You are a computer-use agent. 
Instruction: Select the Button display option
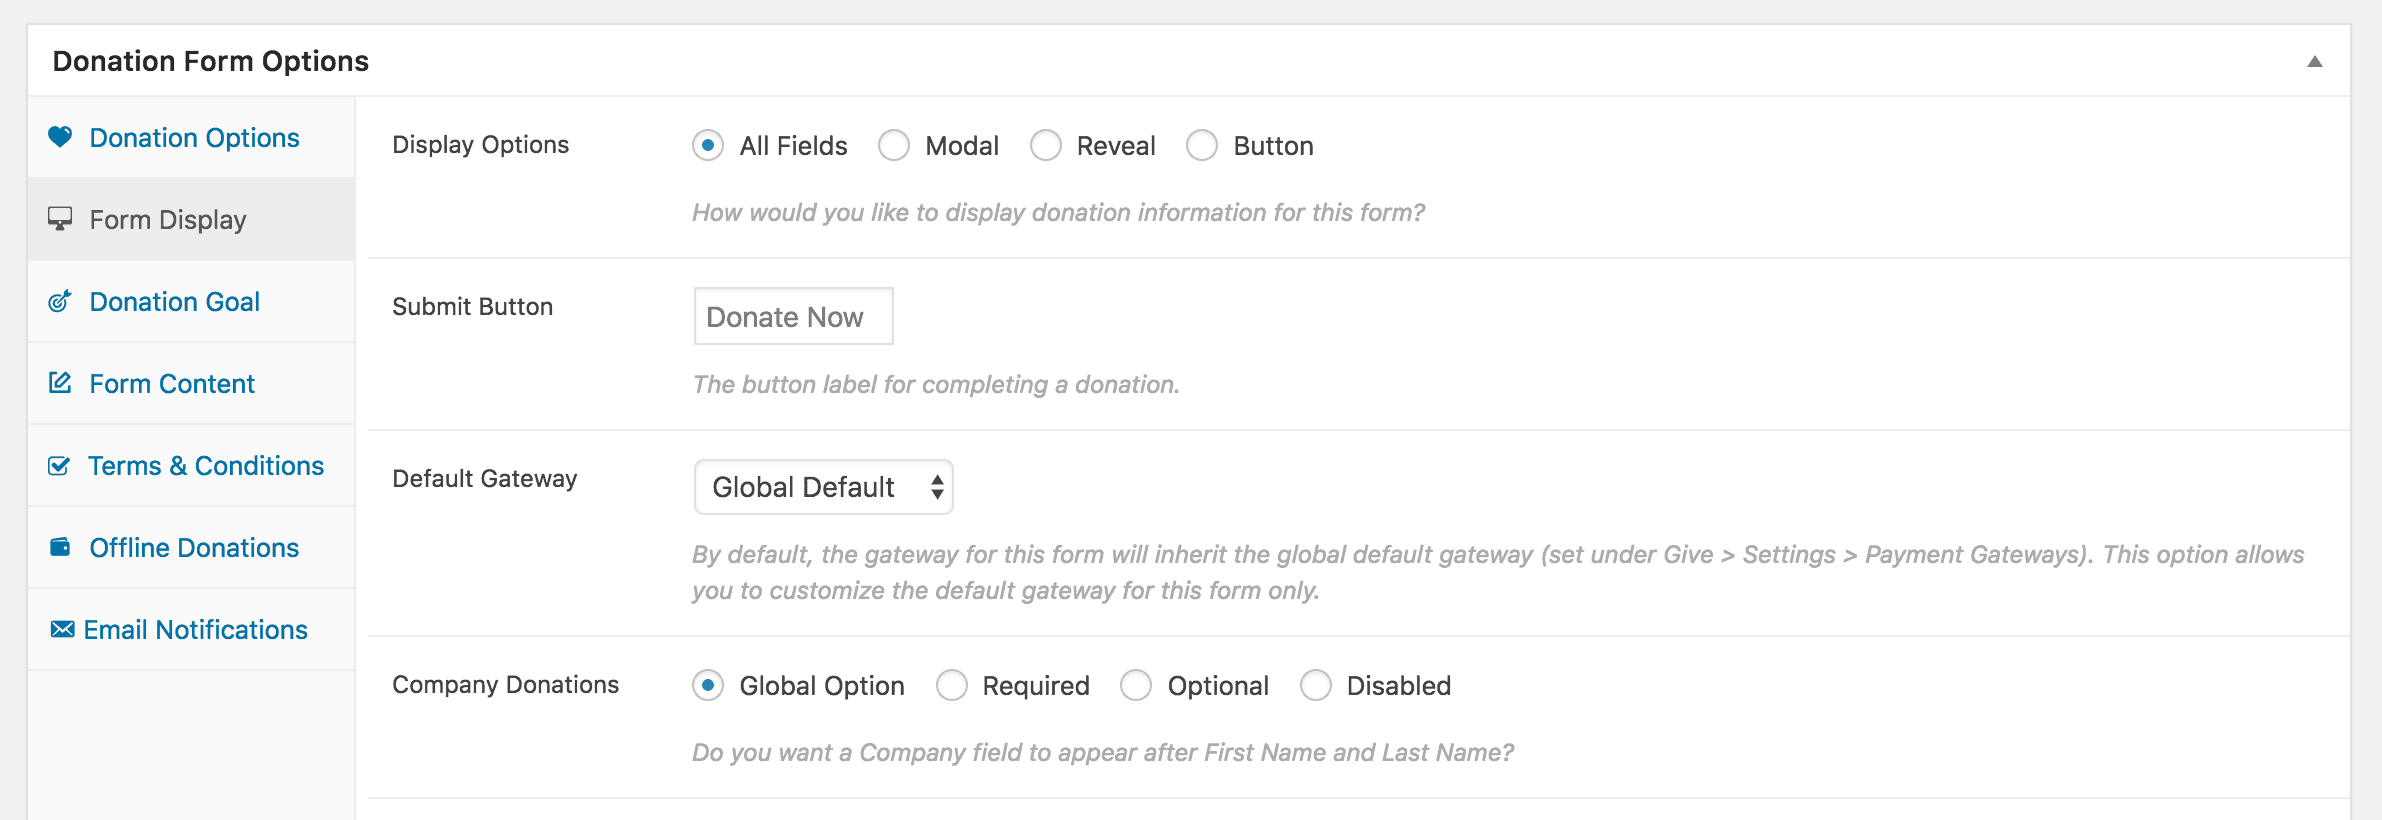[x=1202, y=145]
